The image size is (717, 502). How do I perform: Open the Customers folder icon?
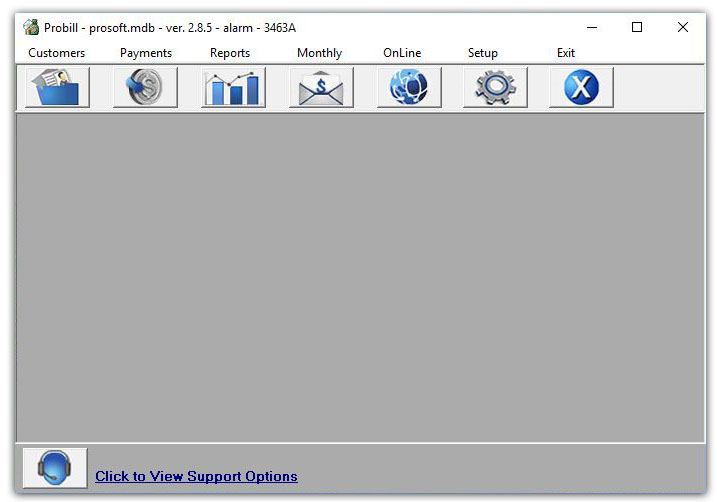pos(57,87)
